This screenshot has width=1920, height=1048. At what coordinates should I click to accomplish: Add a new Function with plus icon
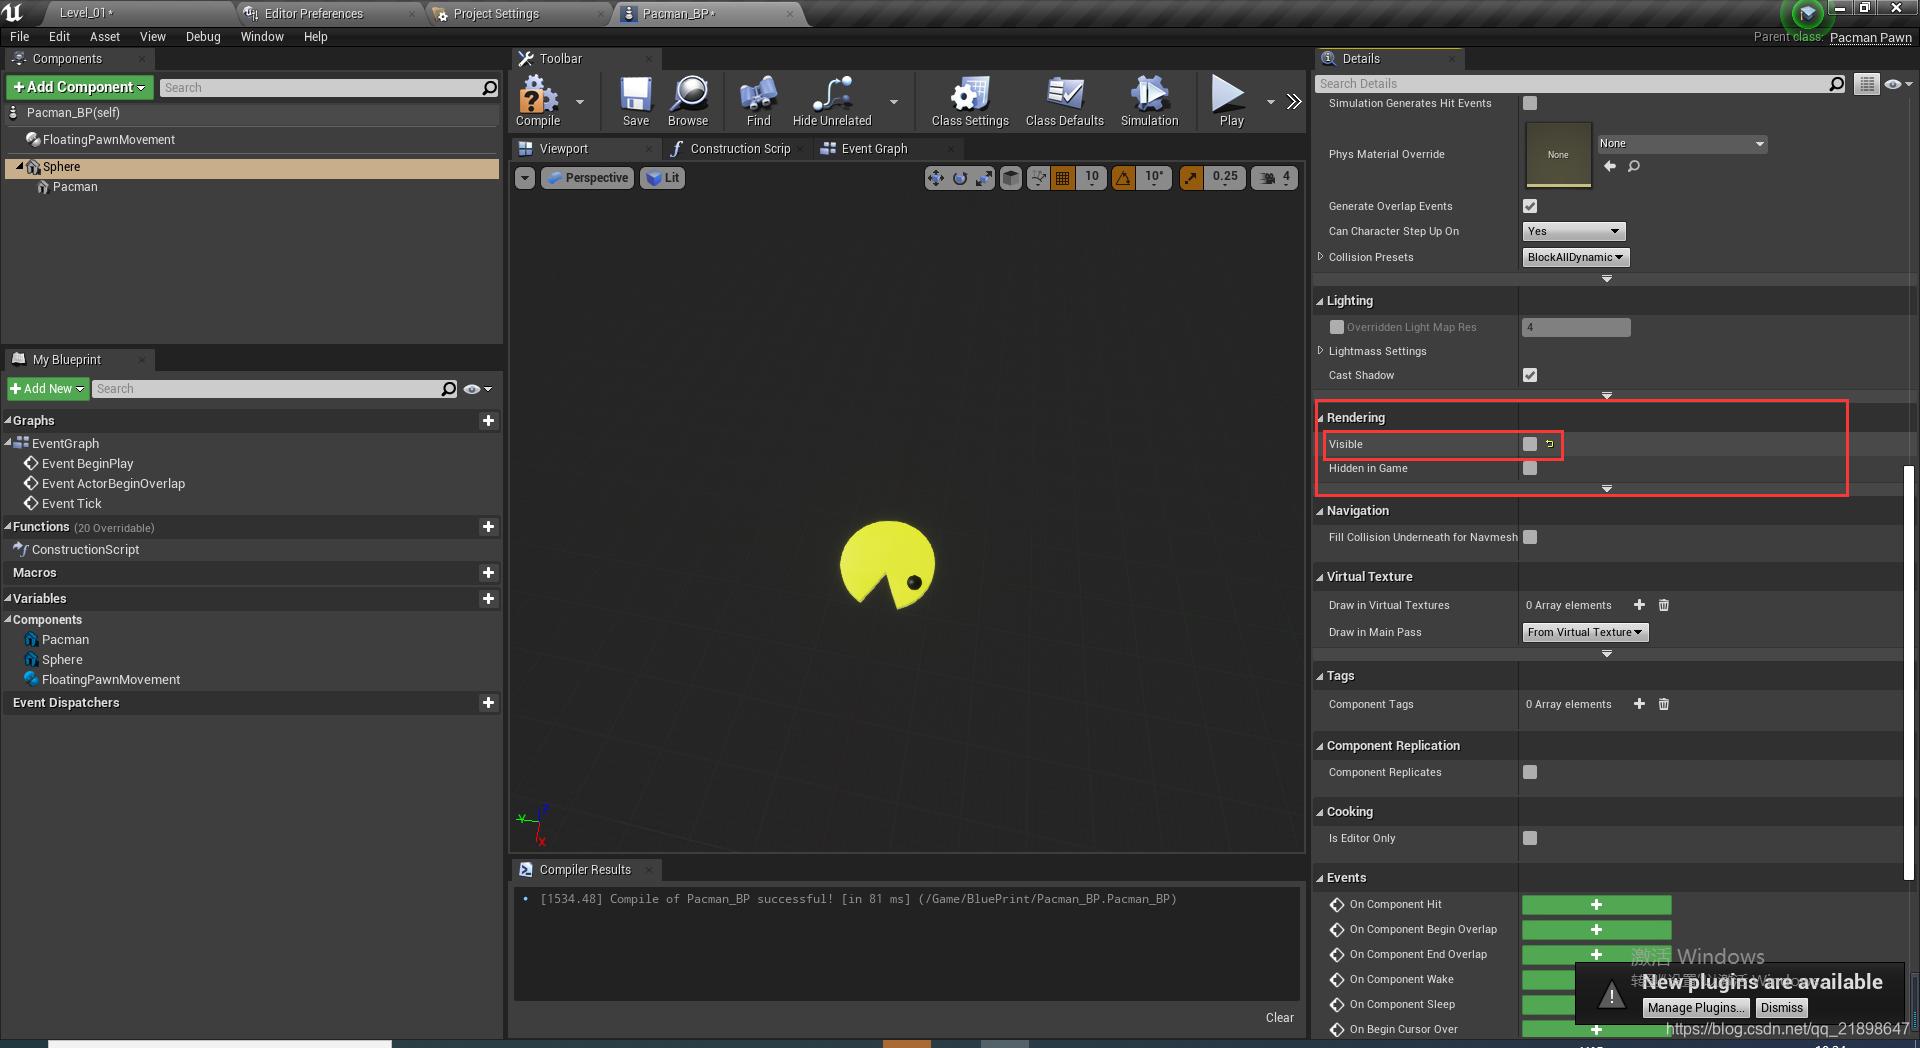click(488, 527)
